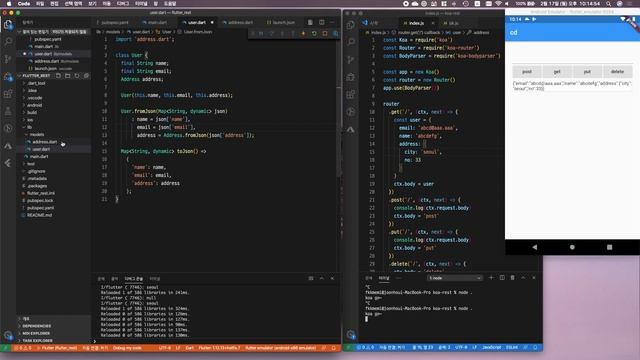Open README.md in explorer tree
Screen dimensions: 640x360
point(39,215)
